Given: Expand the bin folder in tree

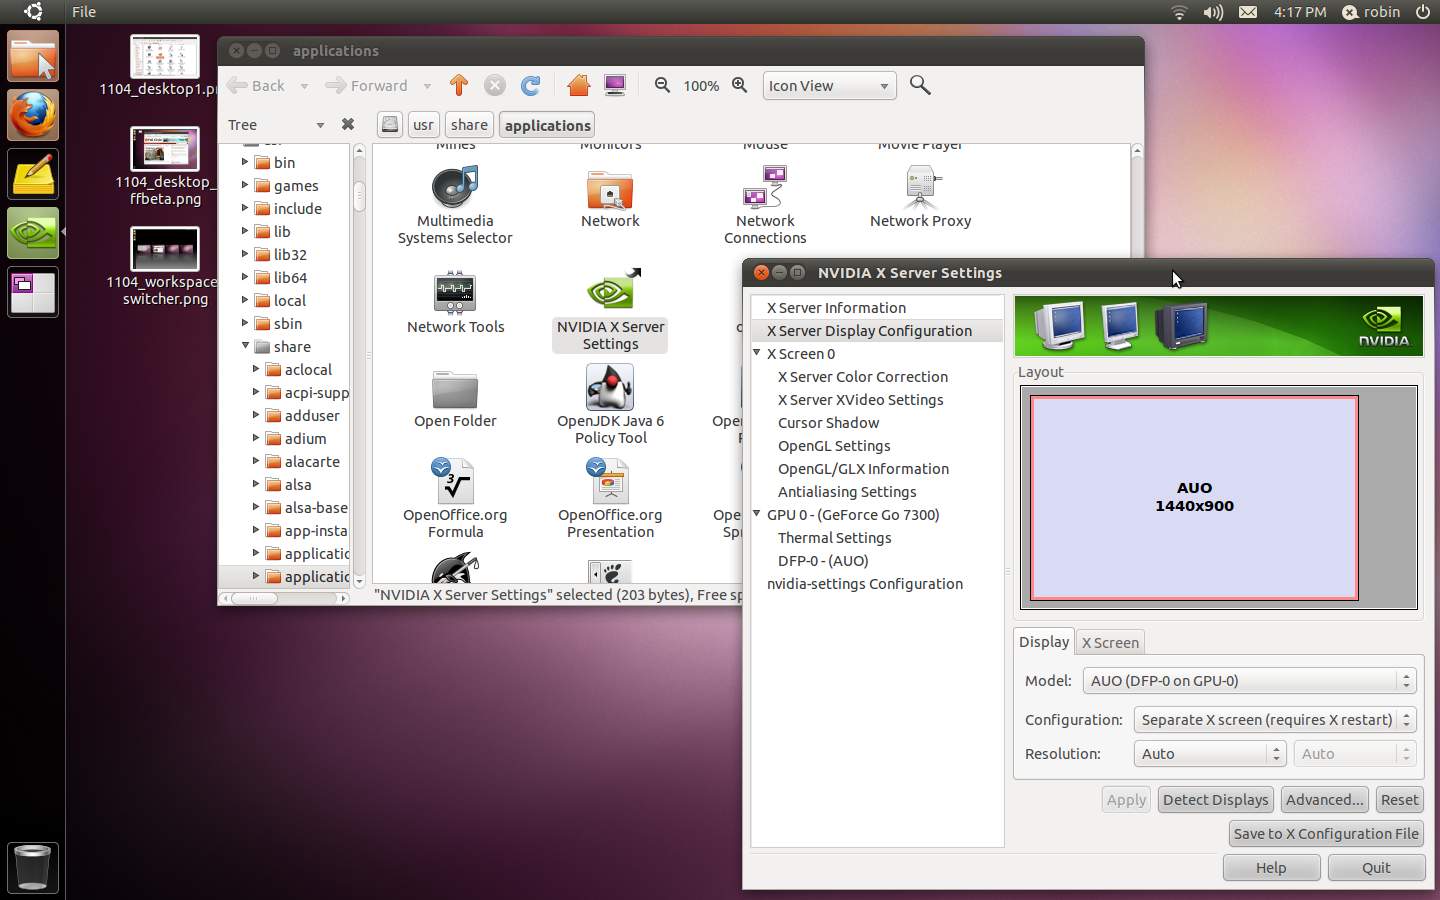Looking at the screenshot, I should tap(245, 162).
